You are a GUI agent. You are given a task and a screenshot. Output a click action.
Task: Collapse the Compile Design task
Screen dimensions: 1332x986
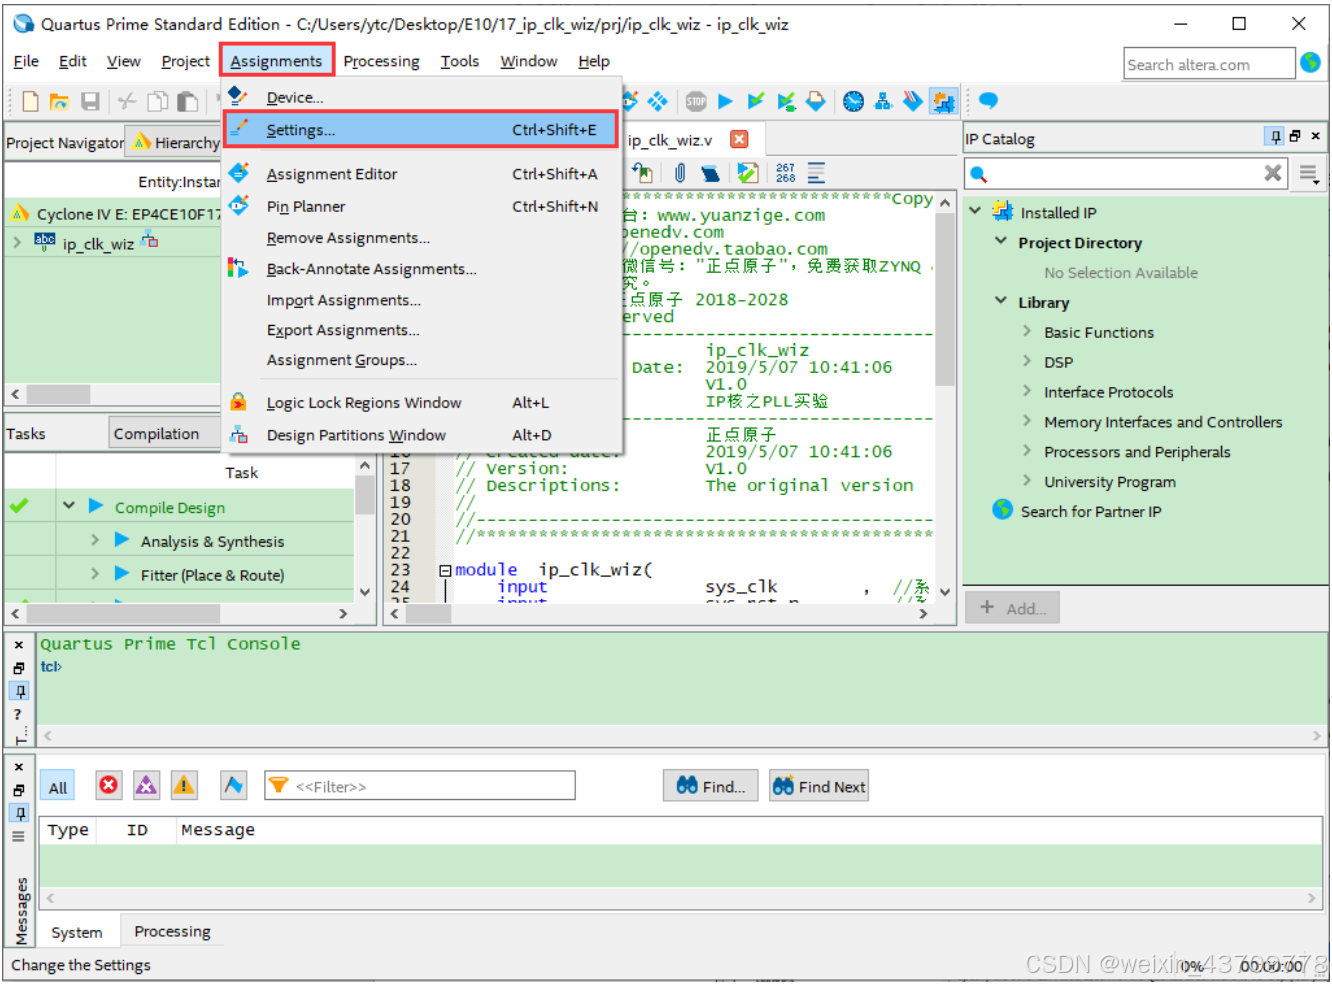(x=69, y=506)
